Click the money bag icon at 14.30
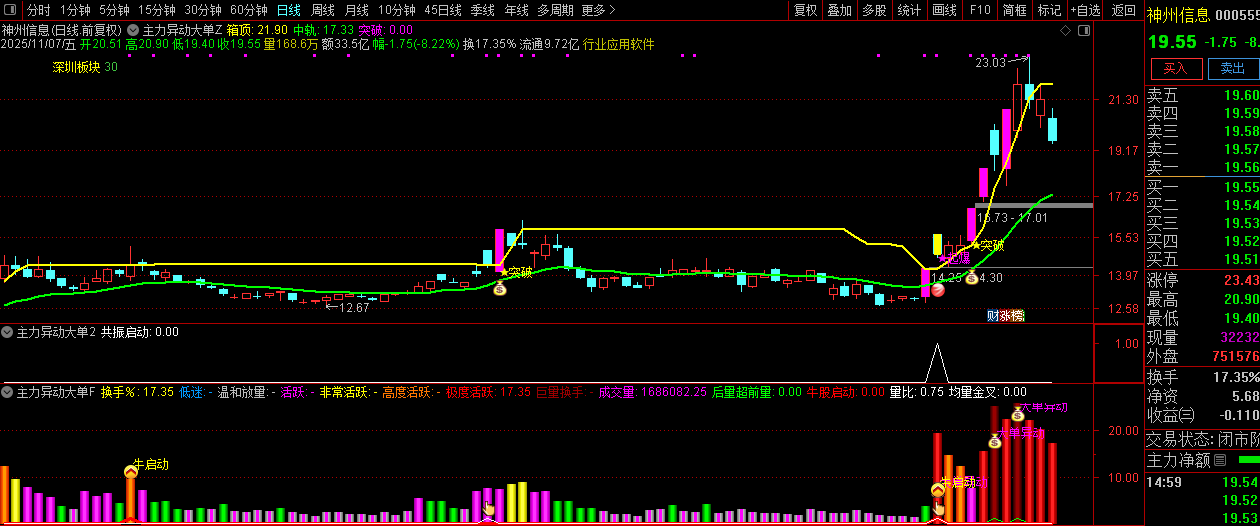Screen dimensions: 1260x526 (971, 276)
